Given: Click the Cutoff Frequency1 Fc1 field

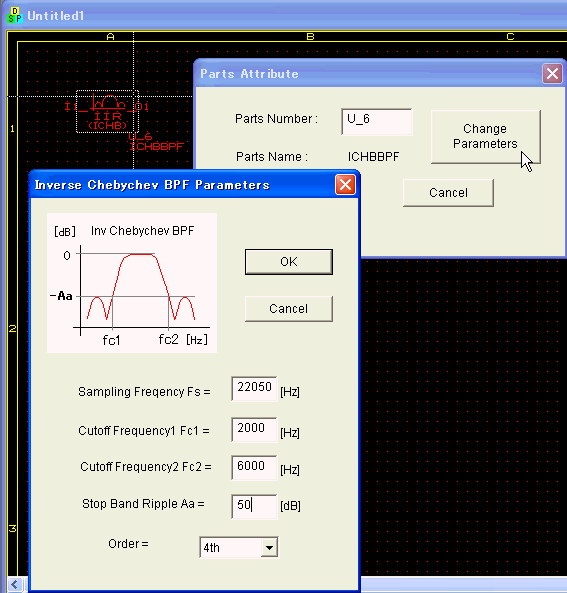Looking at the screenshot, I should pyautogui.click(x=254, y=429).
